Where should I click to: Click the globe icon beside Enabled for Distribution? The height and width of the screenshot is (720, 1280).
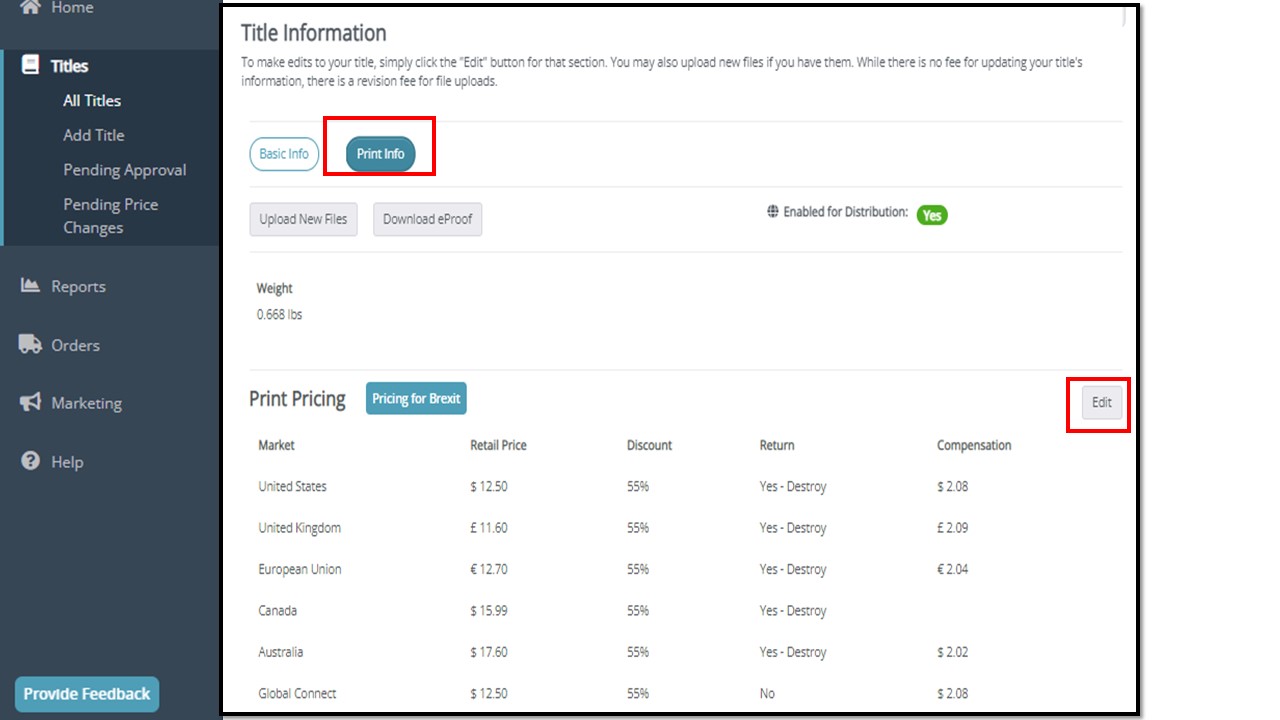pos(773,212)
